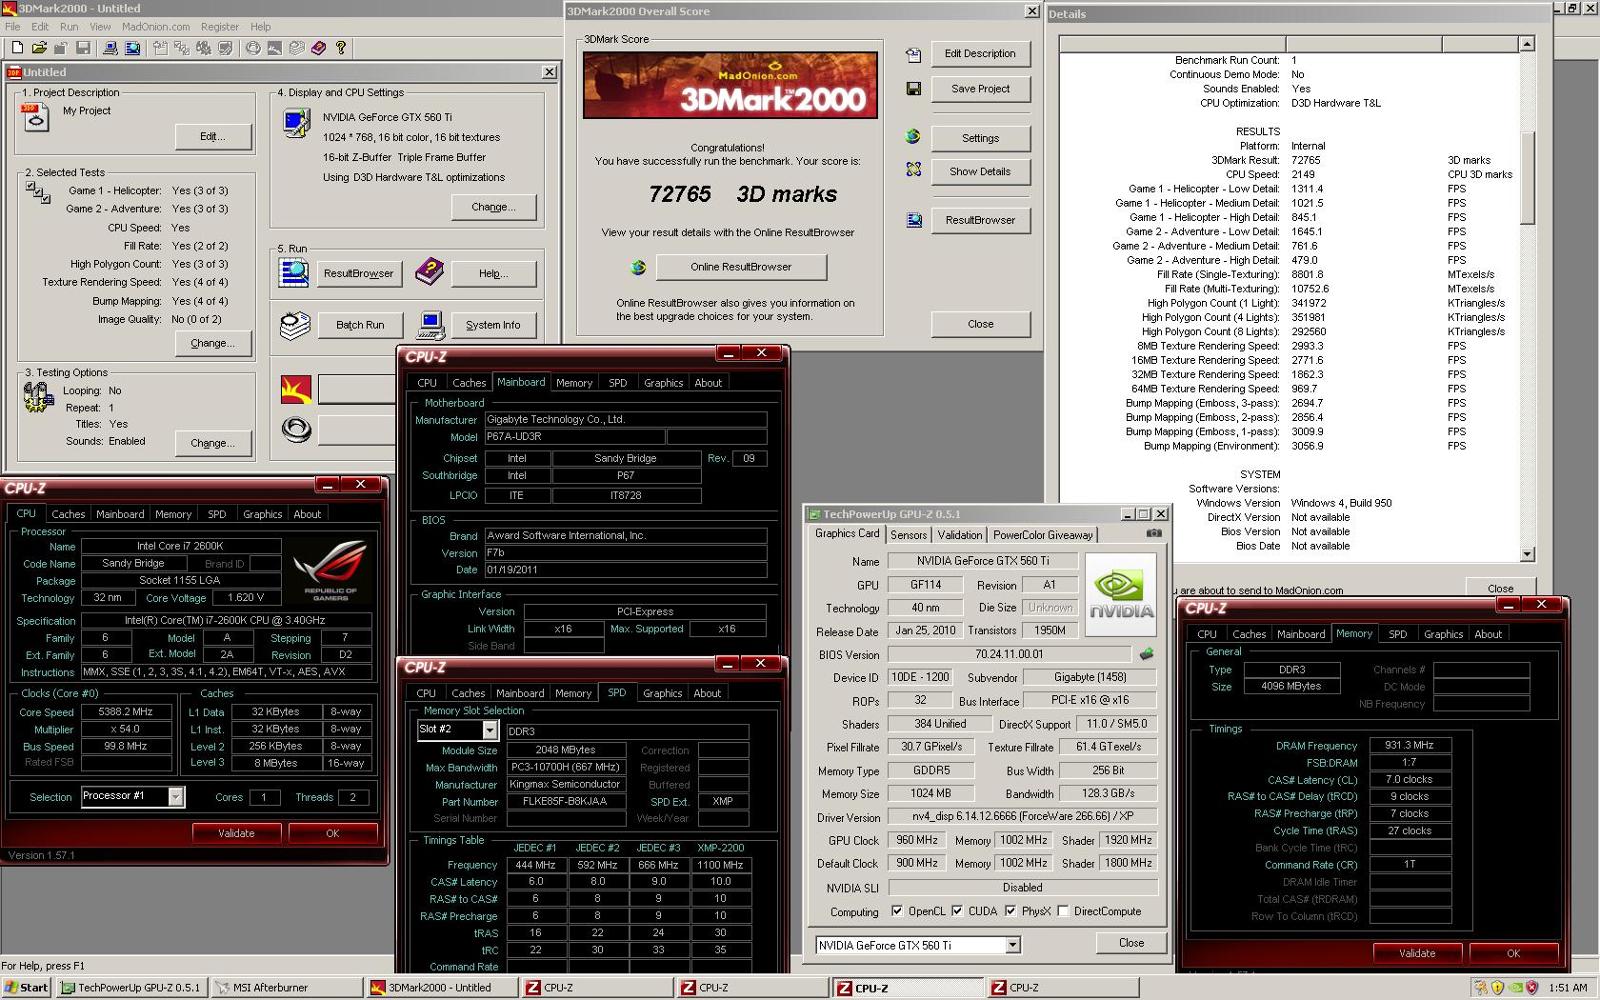Click the floppy icon beside Save Project
The width and height of the screenshot is (1600, 1000).
tap(913, 89)
